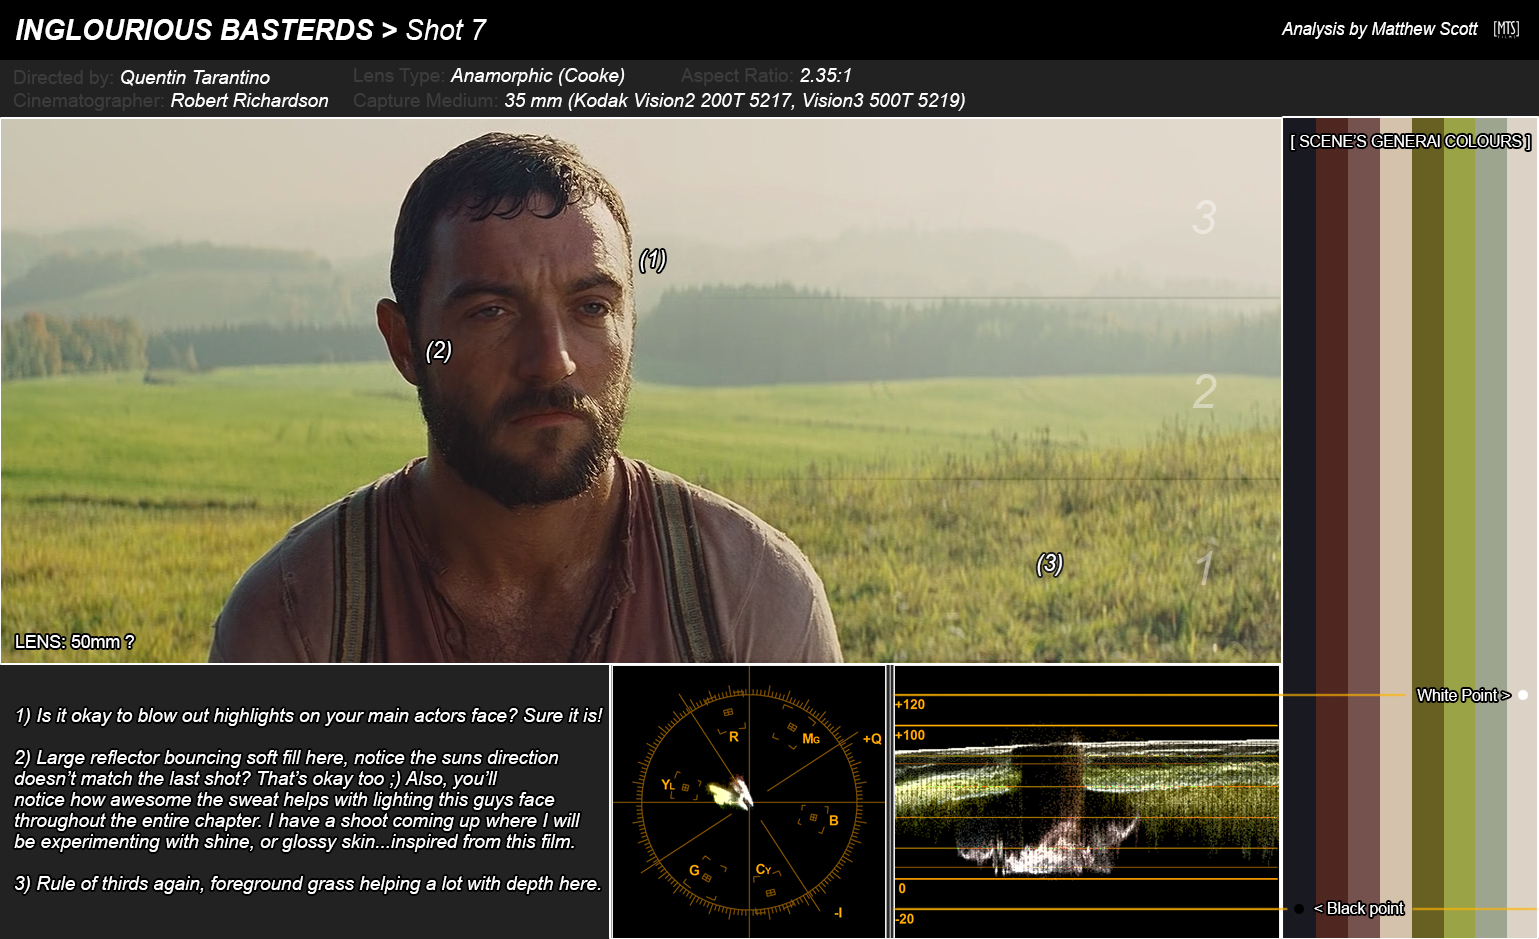1539x939 pixels.
Task: Click 'Analysis by Matthew Scott' credit
Action: click(x=1380, y=29)
